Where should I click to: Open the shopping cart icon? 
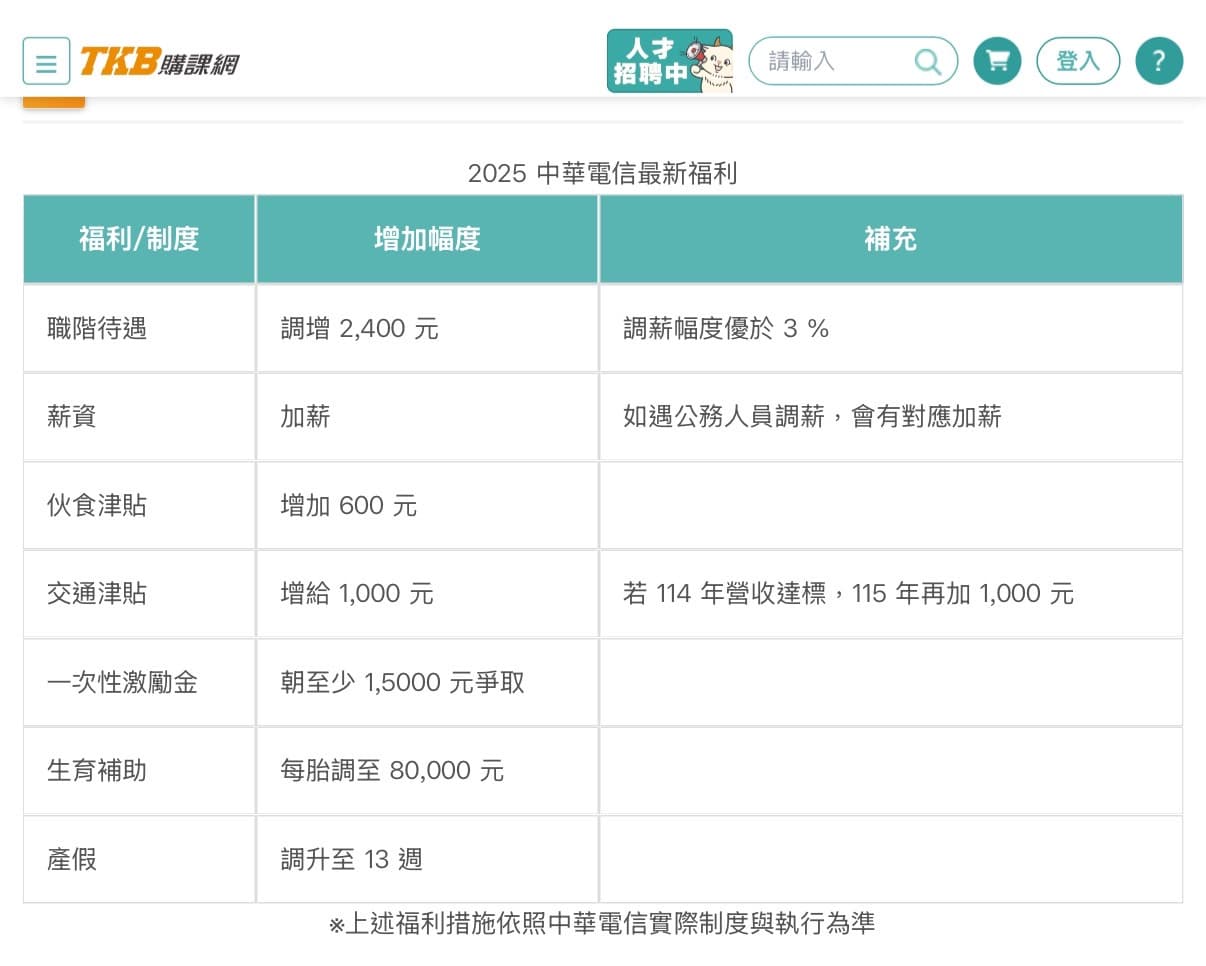997,61
